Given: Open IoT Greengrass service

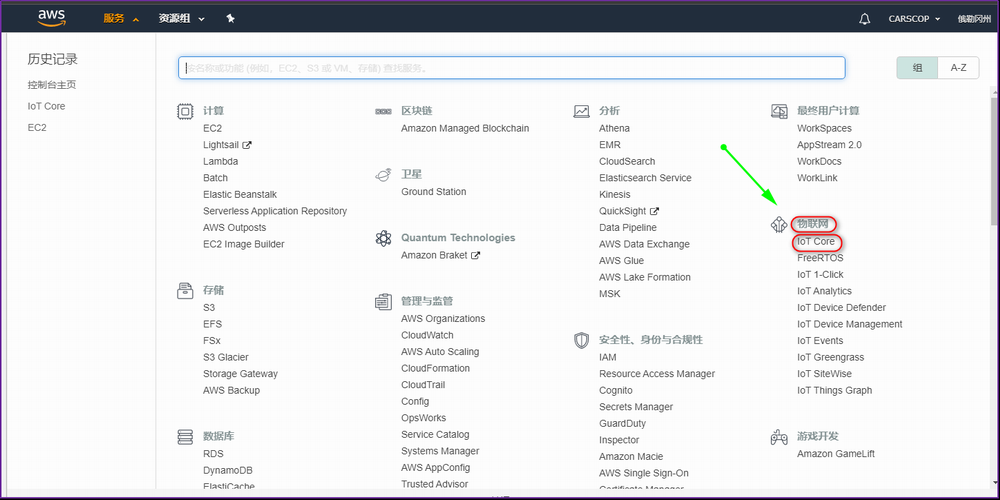Looking at the screenshot, I should pos(830,357).
